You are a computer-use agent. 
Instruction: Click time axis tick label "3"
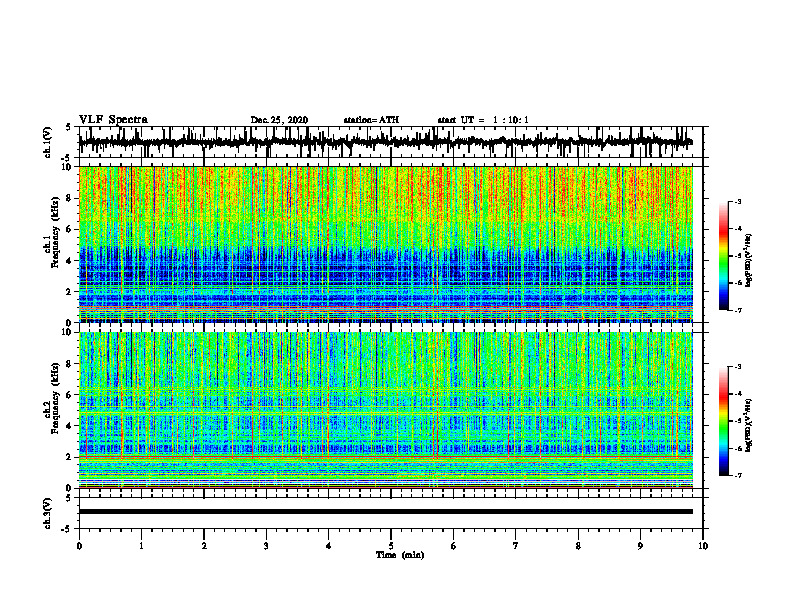pyautogui.click(x=266, y=546)
